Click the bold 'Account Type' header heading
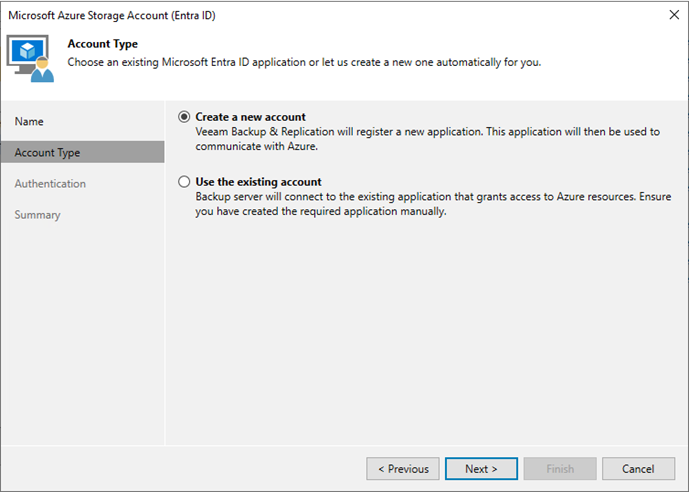689x492 pixels. (102, 44)
